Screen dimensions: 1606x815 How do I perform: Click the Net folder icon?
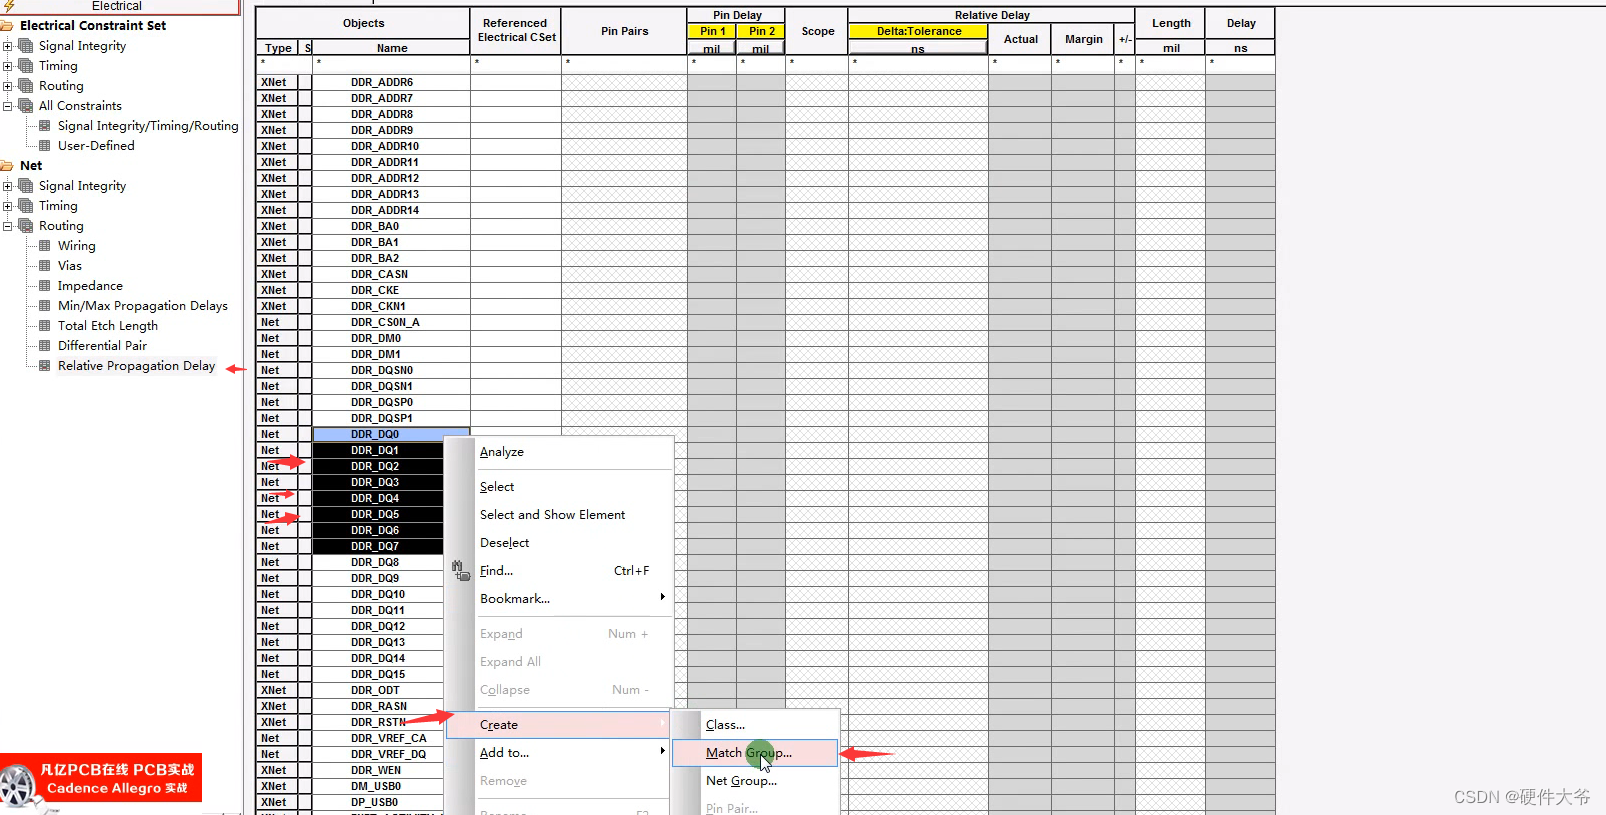click(x=7, y=166)
